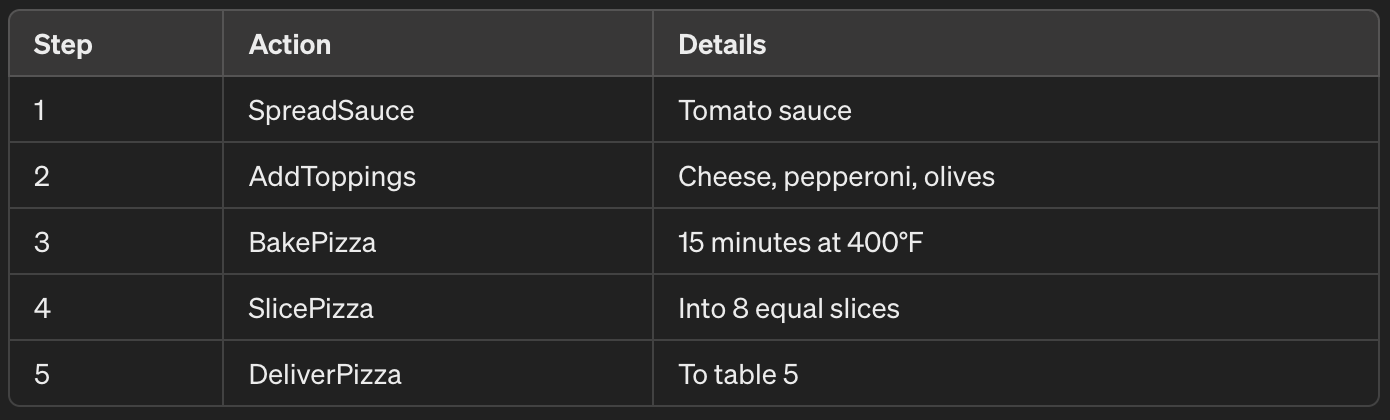The image size is (1390, 420).
Task: Select the BakePizza action cell
Action: 312,242
